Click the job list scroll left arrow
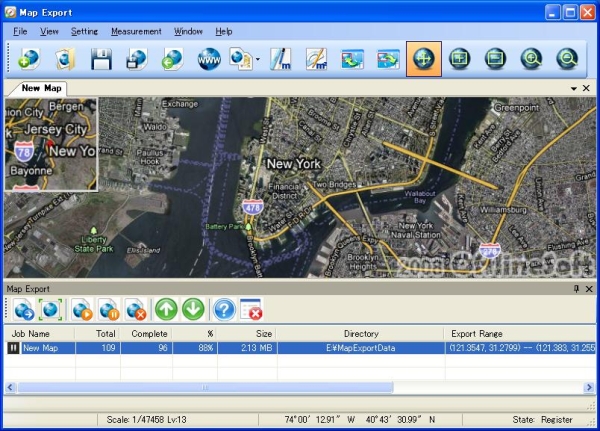This screenshot has width=600, height=431. (10, 387)
